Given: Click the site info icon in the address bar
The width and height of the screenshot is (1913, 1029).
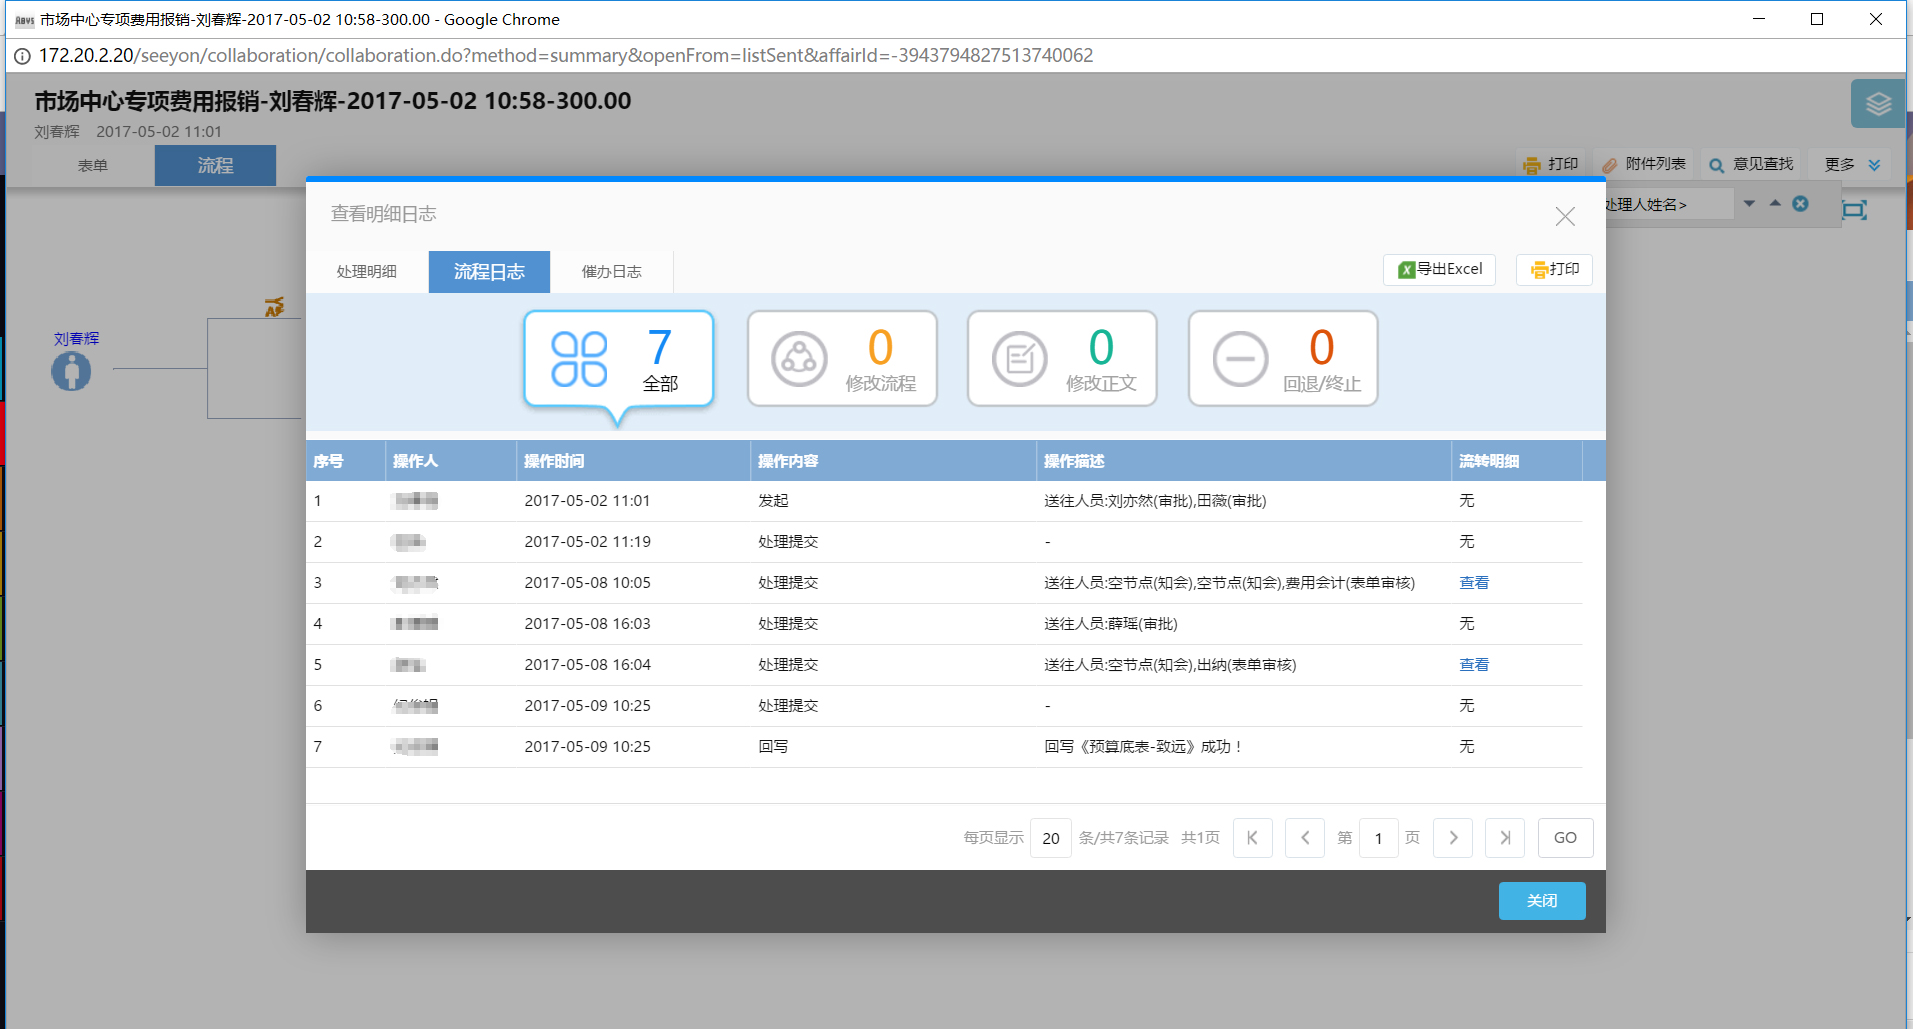Looking at the screenshot, I should click(x=22, y=56).
